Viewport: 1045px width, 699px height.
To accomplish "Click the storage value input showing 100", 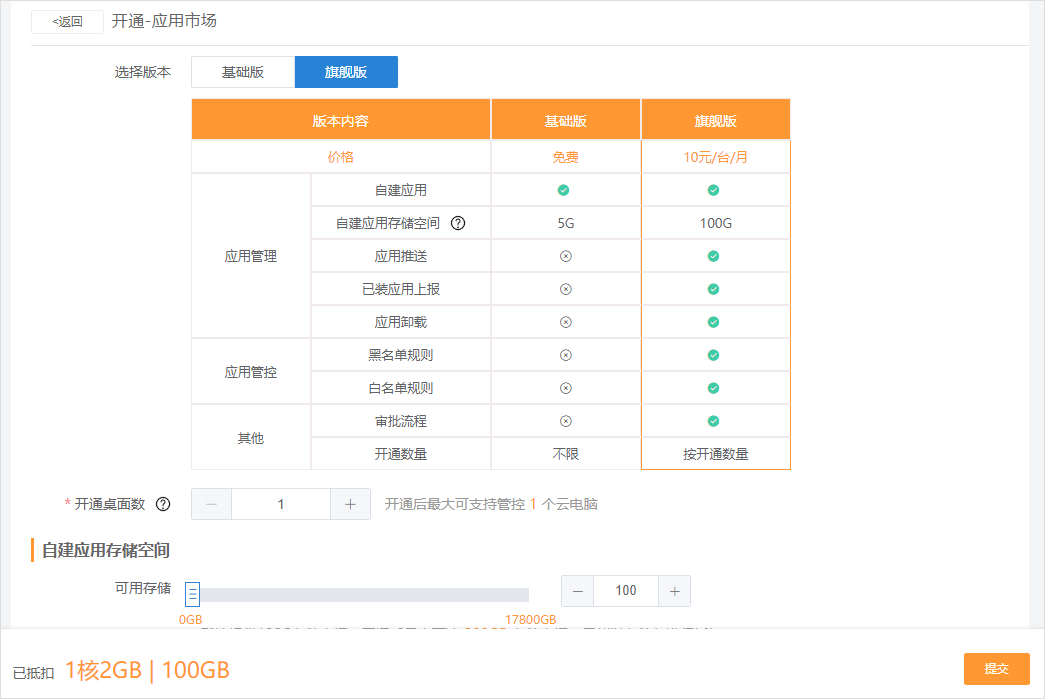I will (x=625, y=590).
